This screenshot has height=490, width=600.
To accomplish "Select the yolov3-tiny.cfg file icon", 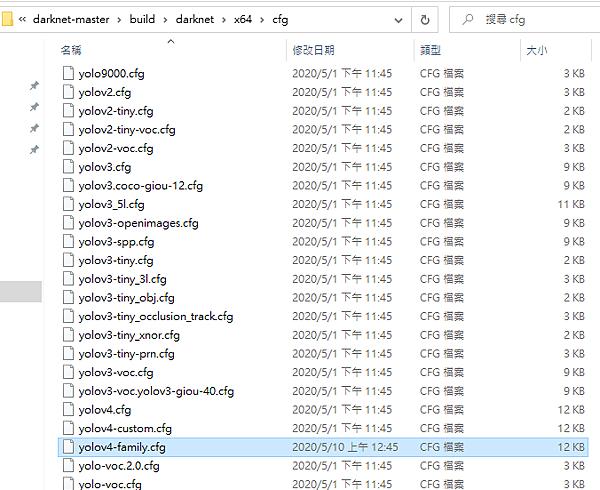I will [68, 260].
